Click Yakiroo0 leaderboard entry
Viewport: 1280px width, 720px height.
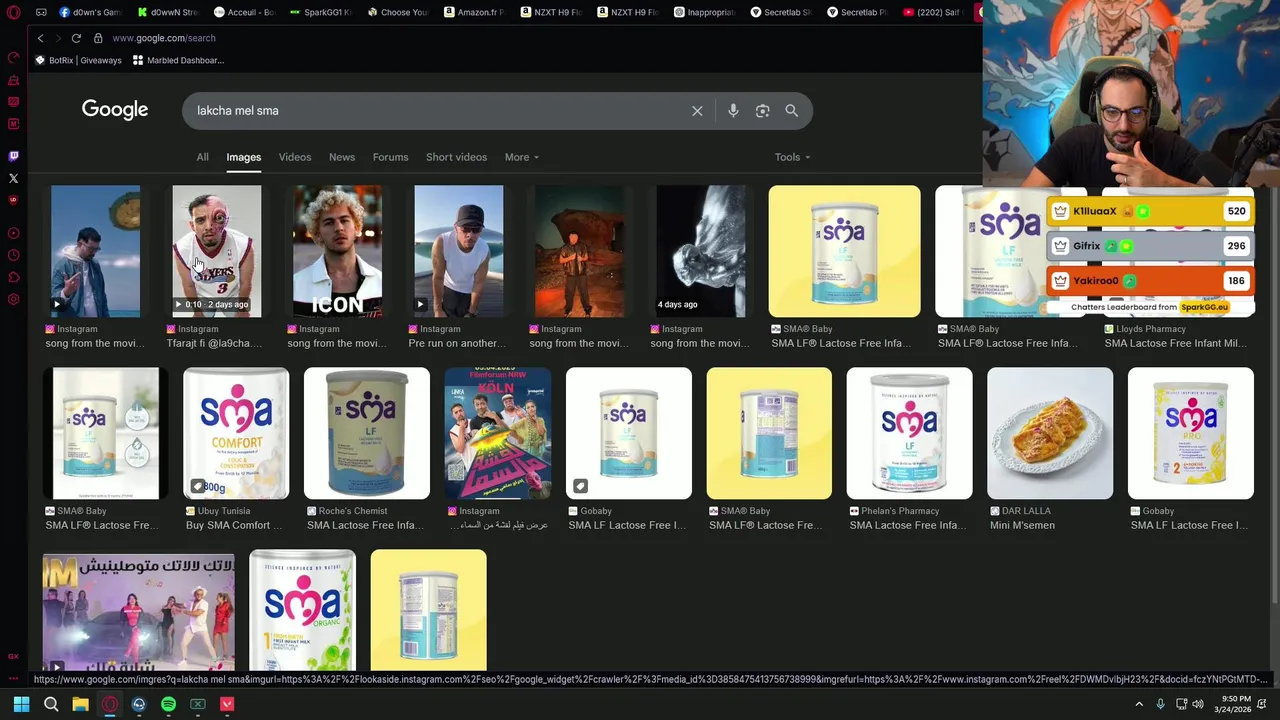pyautogui.click(x=1149, y=281)
